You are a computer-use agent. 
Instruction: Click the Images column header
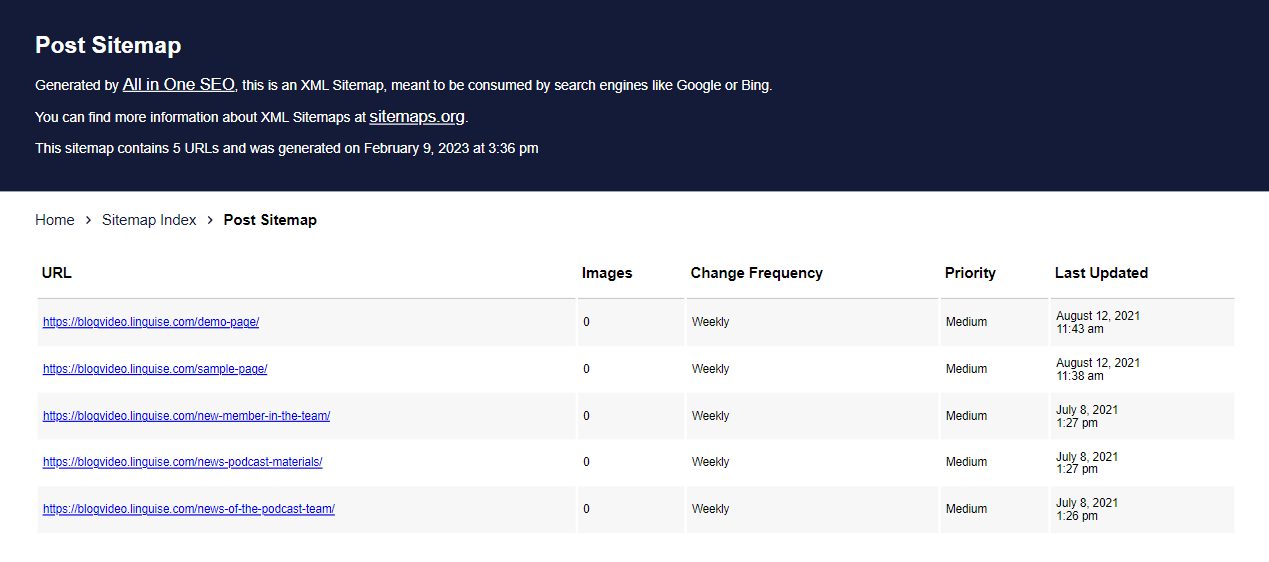tap(607, 273)
